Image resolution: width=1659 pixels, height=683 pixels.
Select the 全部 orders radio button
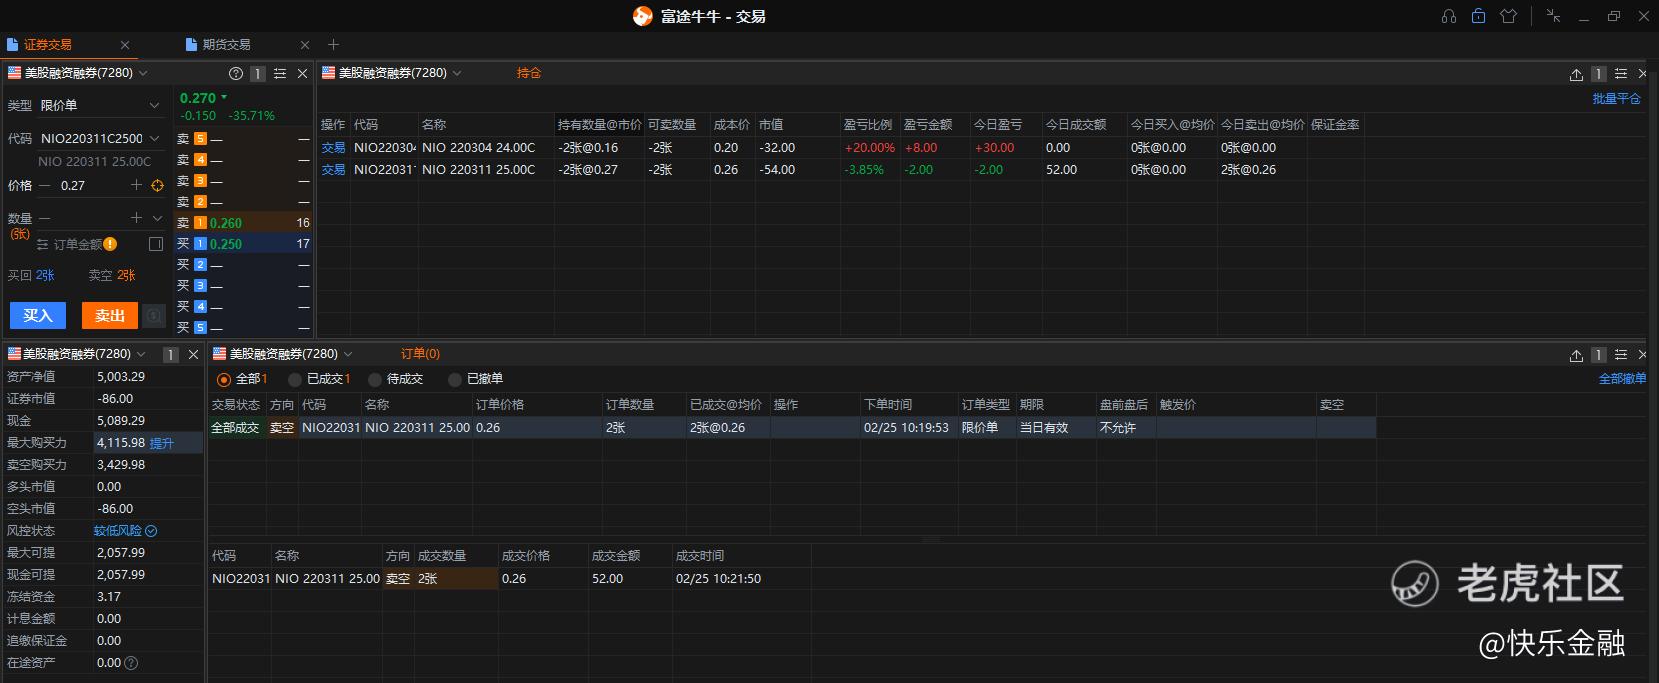[223, 380]
